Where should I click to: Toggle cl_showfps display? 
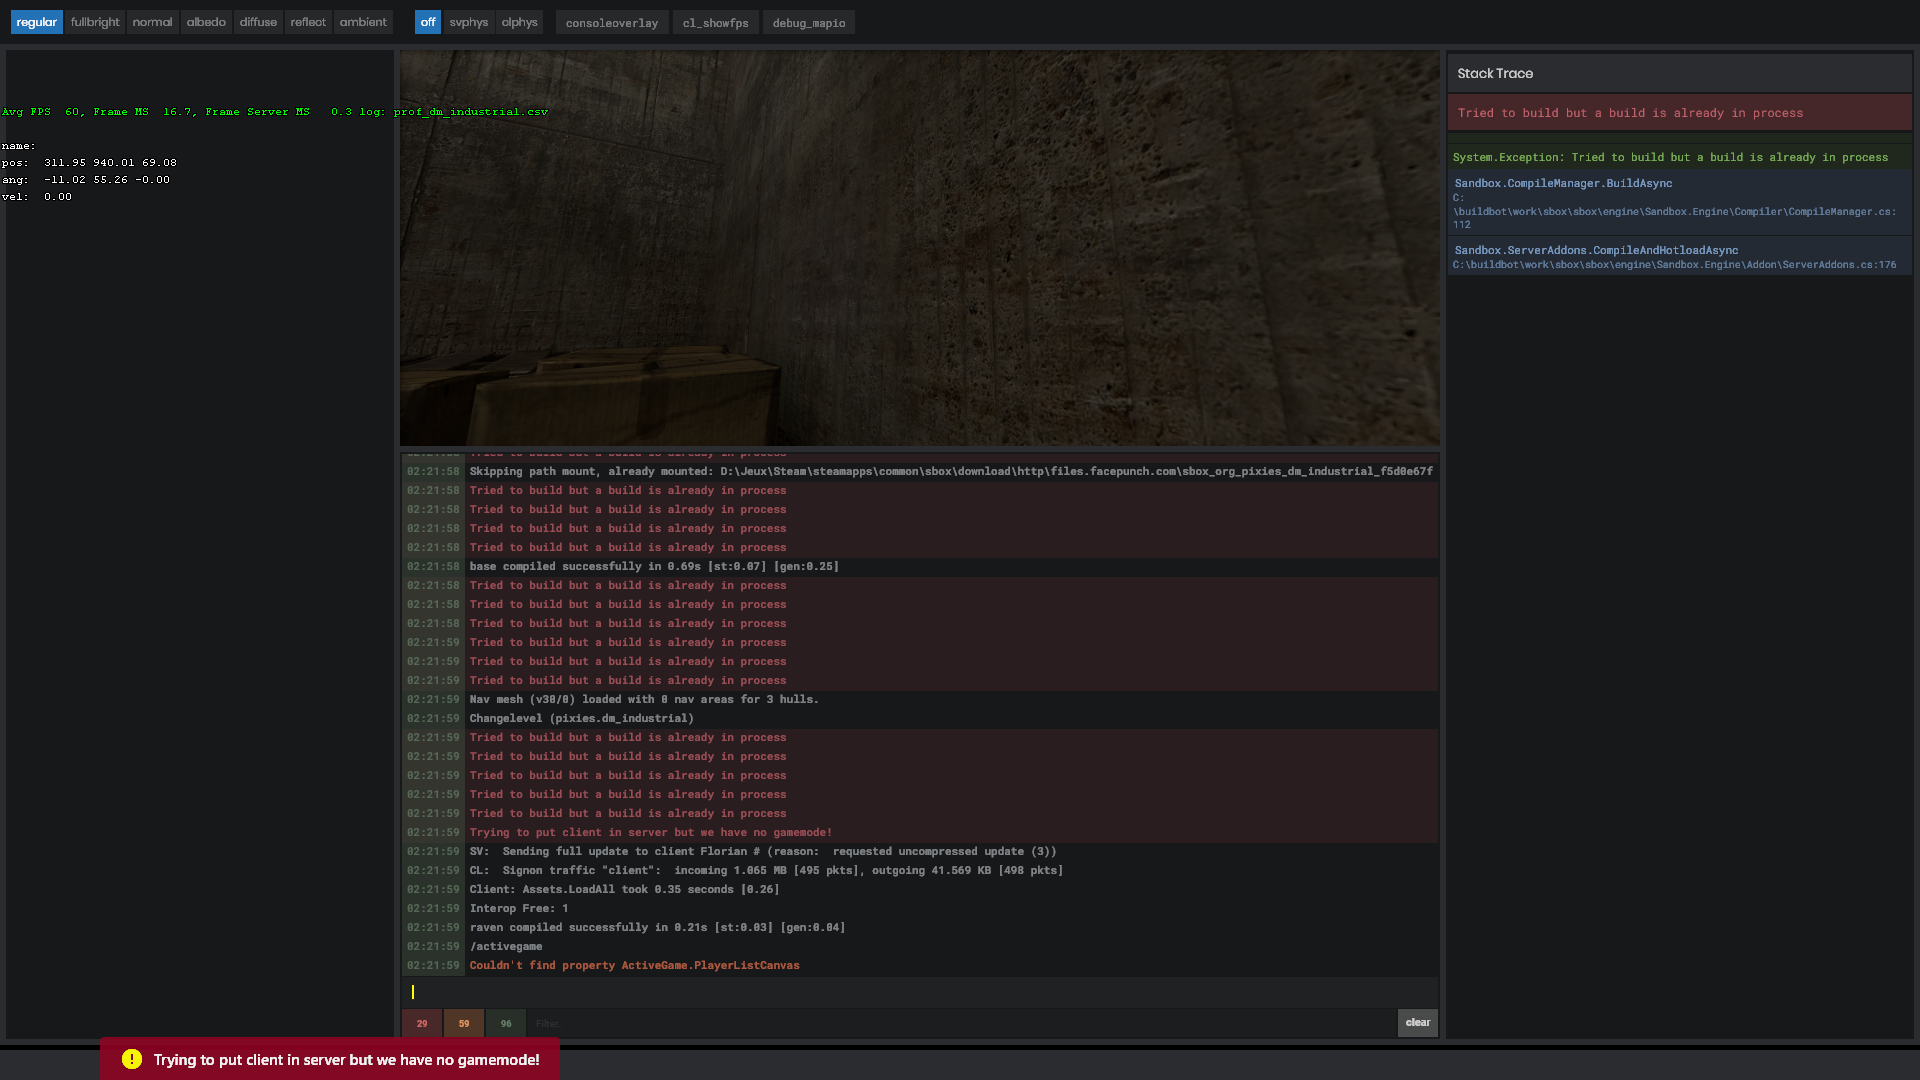click(715, 21)
